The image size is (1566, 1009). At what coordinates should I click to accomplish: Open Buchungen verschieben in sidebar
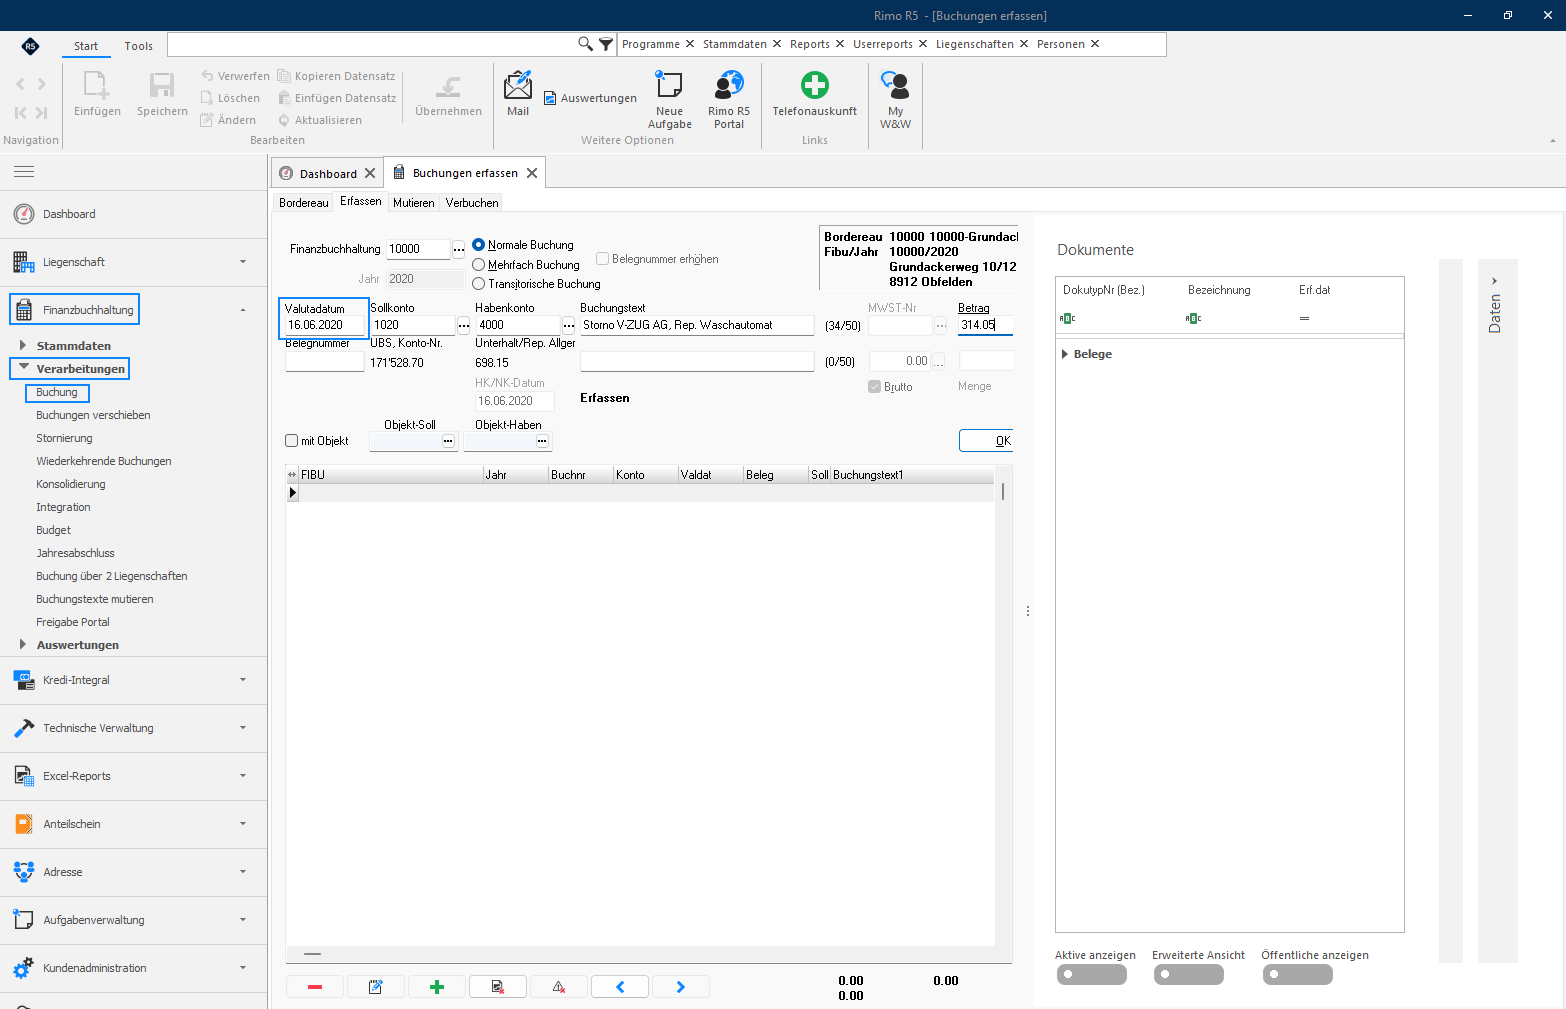[x=94, y=415]
